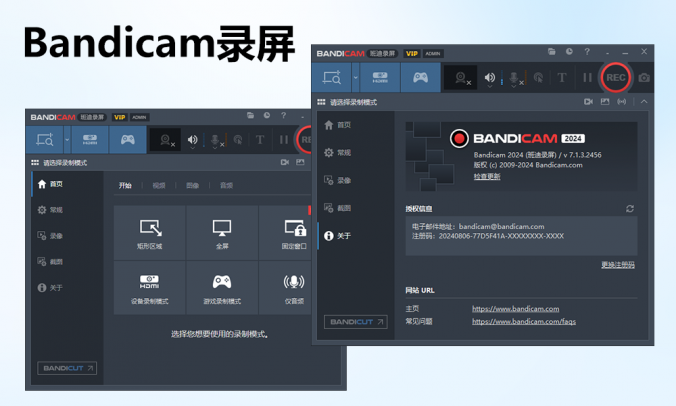Choose 固定窗口 recording mode tile
The width and height of the screenshot is (676, 406).
[x=285, y=233]
